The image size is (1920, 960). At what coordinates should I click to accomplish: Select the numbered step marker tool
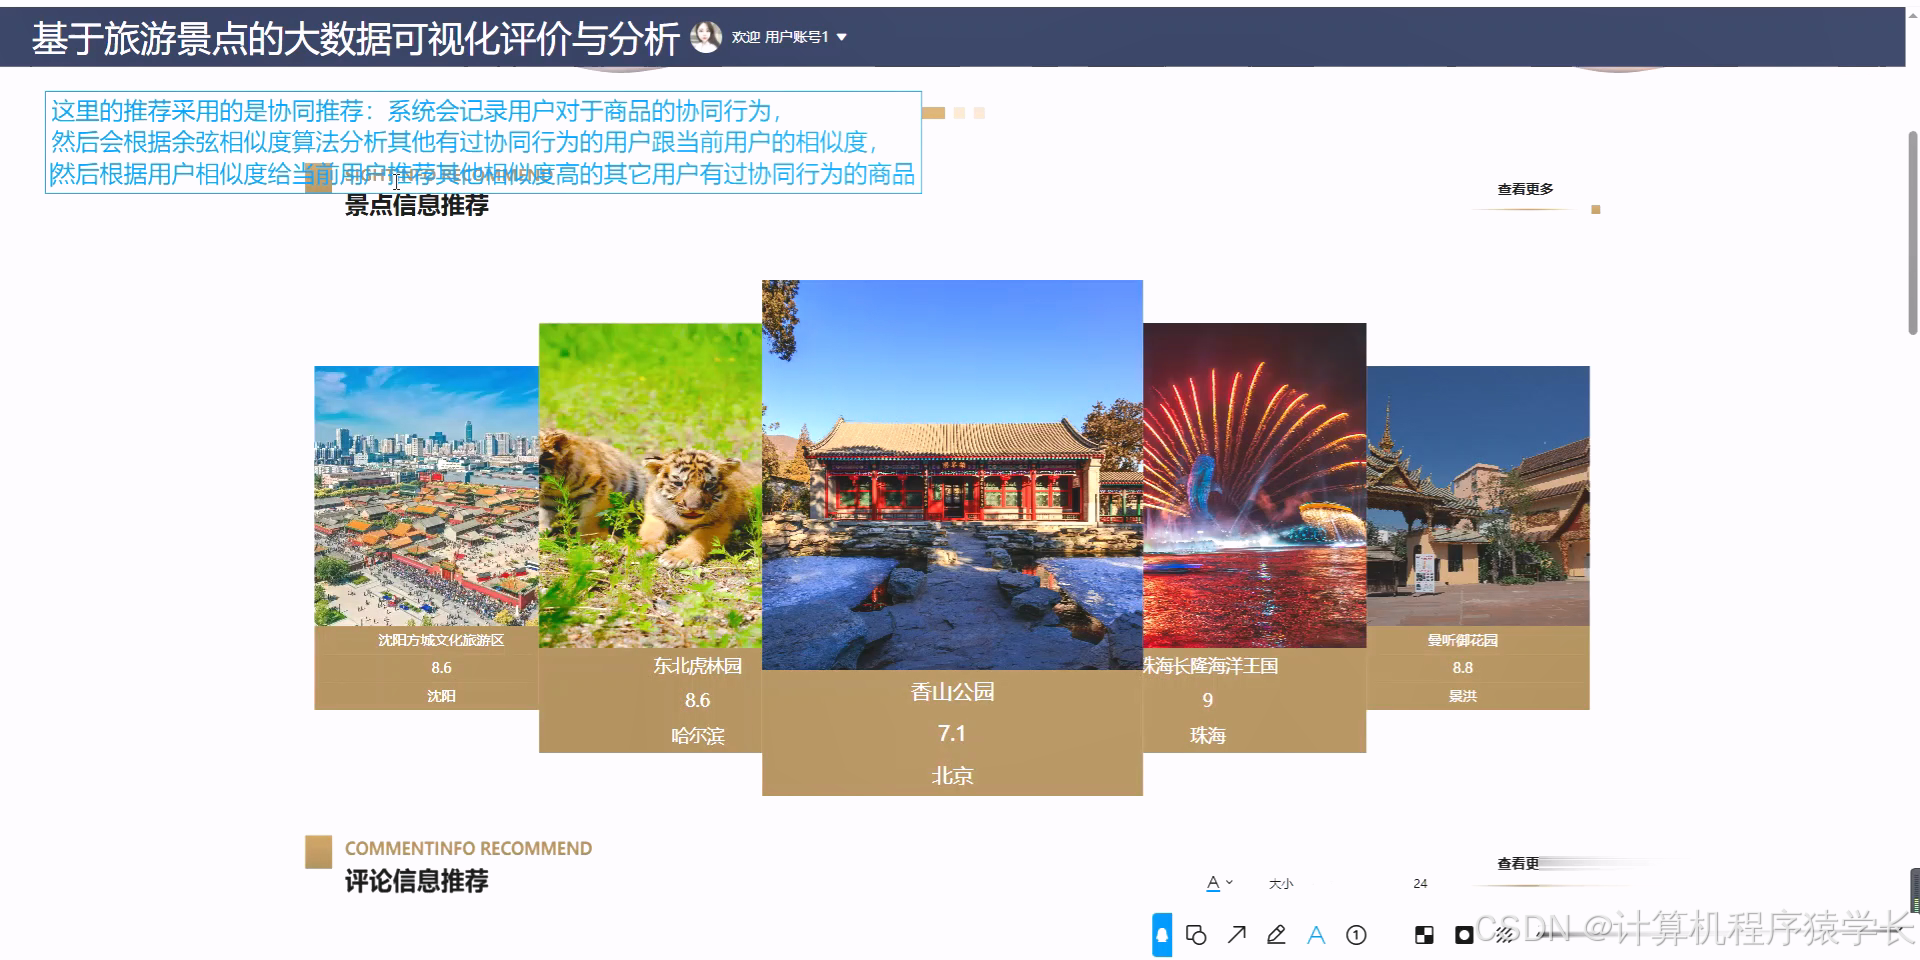tap(1356, 935)
